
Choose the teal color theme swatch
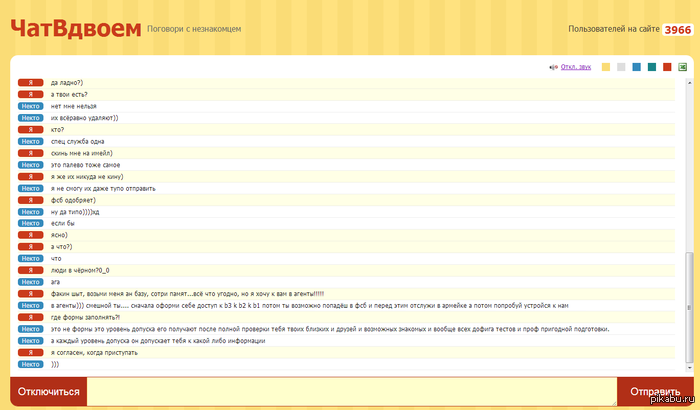click(x=651, y=67)
